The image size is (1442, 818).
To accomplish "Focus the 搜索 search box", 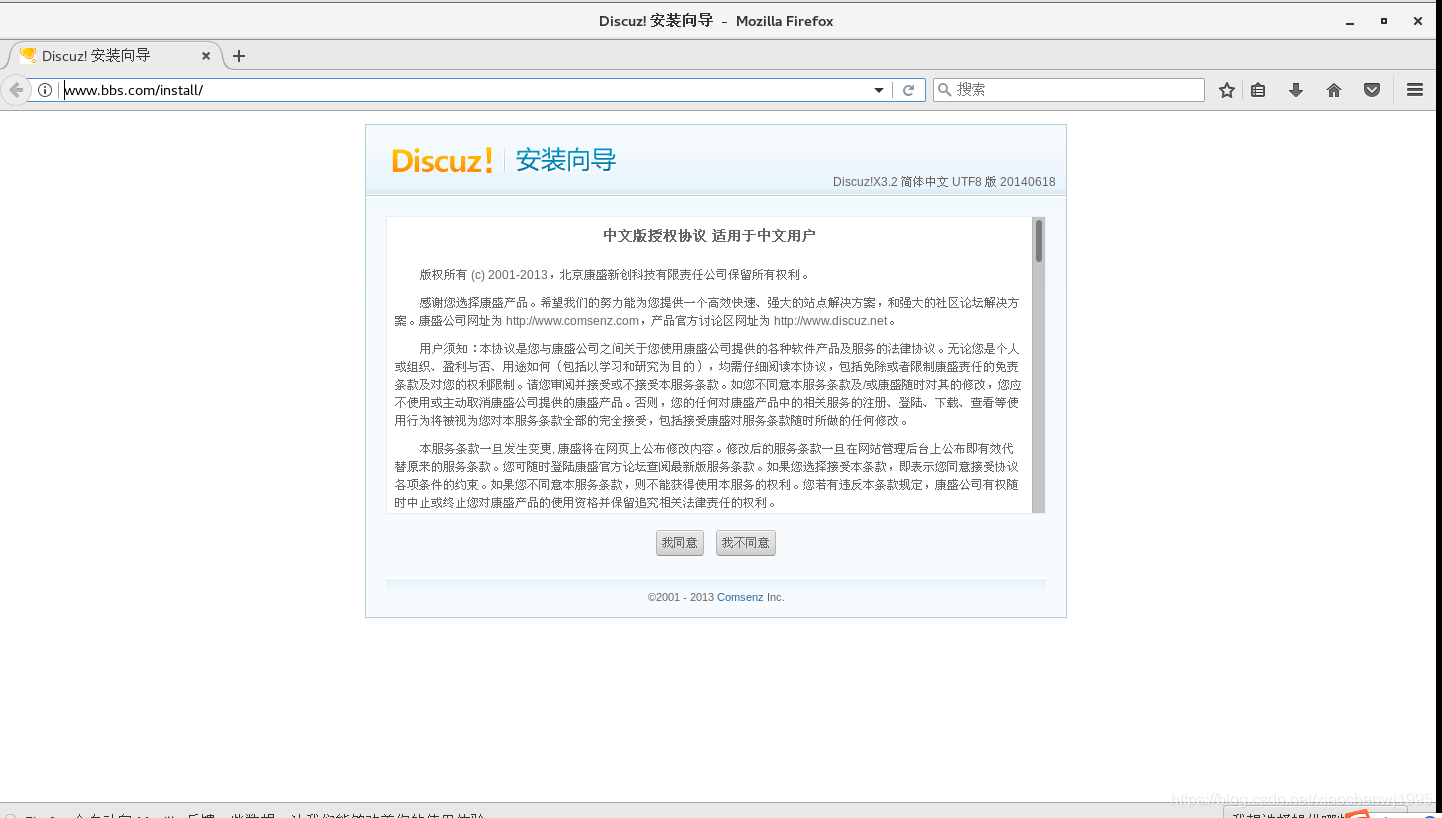I will coord(1069,90).
